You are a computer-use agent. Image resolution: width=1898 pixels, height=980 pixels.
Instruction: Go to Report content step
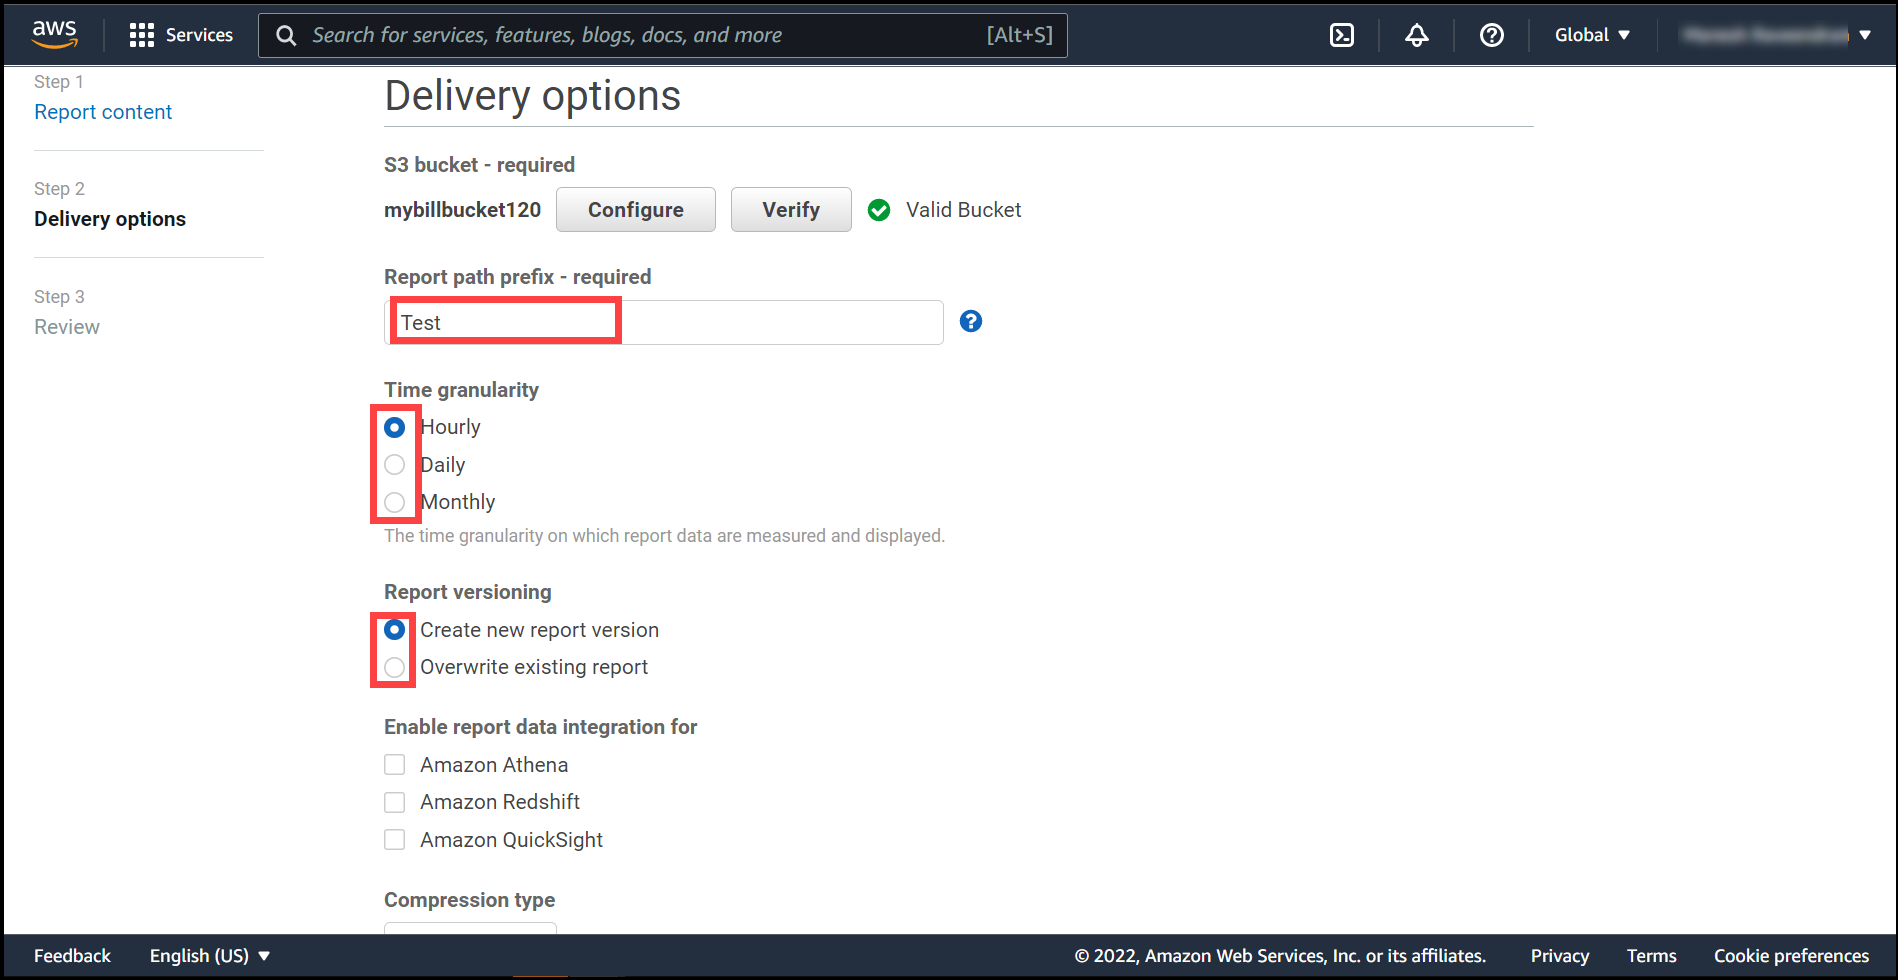click(x=103, y=112)
